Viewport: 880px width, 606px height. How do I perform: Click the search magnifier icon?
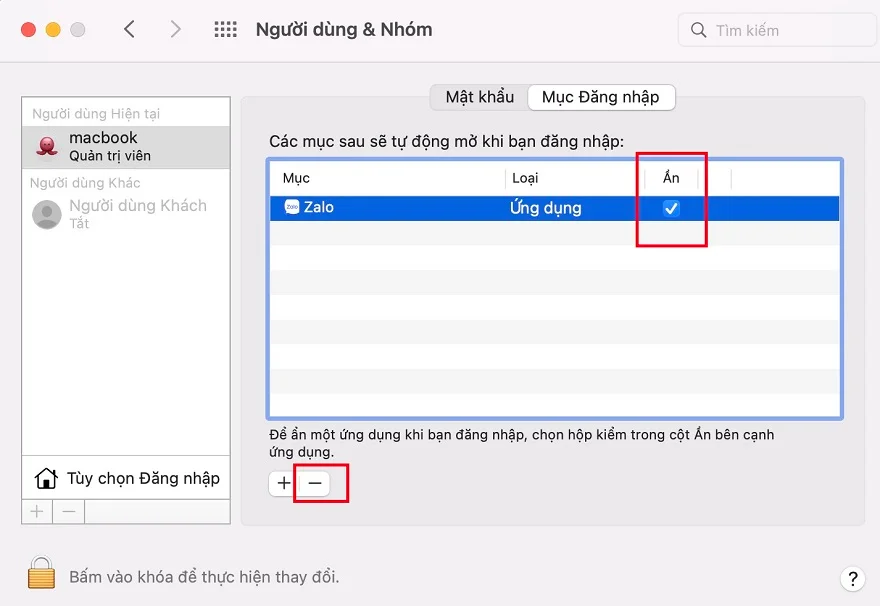[x=698, y=29]
